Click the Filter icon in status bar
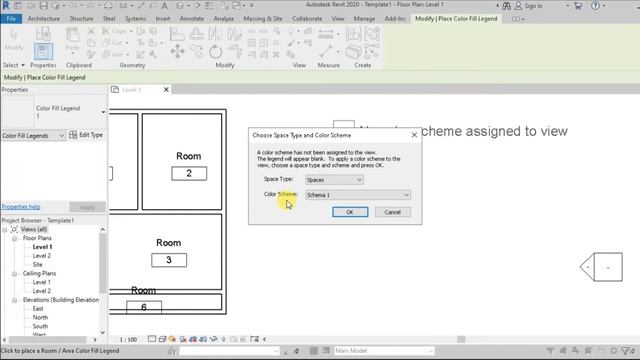 [x=625, y=351]
